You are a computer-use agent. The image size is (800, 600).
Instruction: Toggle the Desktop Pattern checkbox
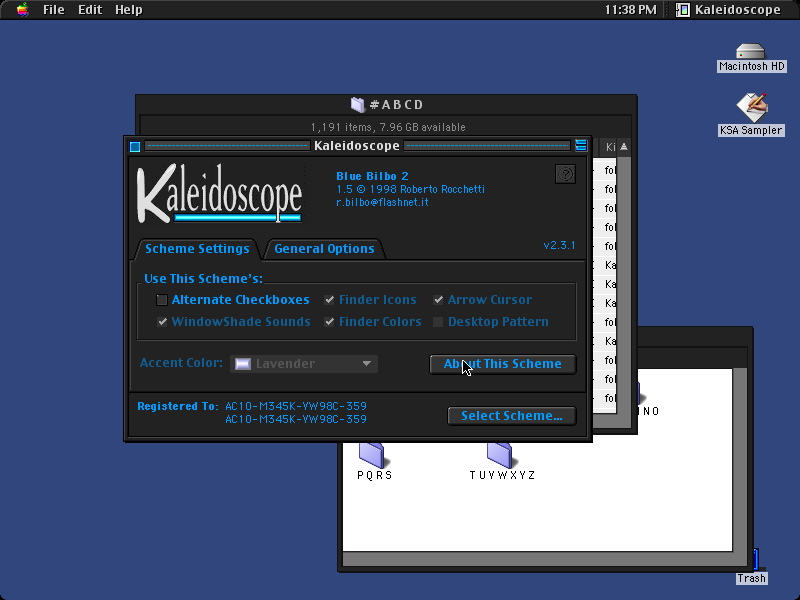click(438, 322)
